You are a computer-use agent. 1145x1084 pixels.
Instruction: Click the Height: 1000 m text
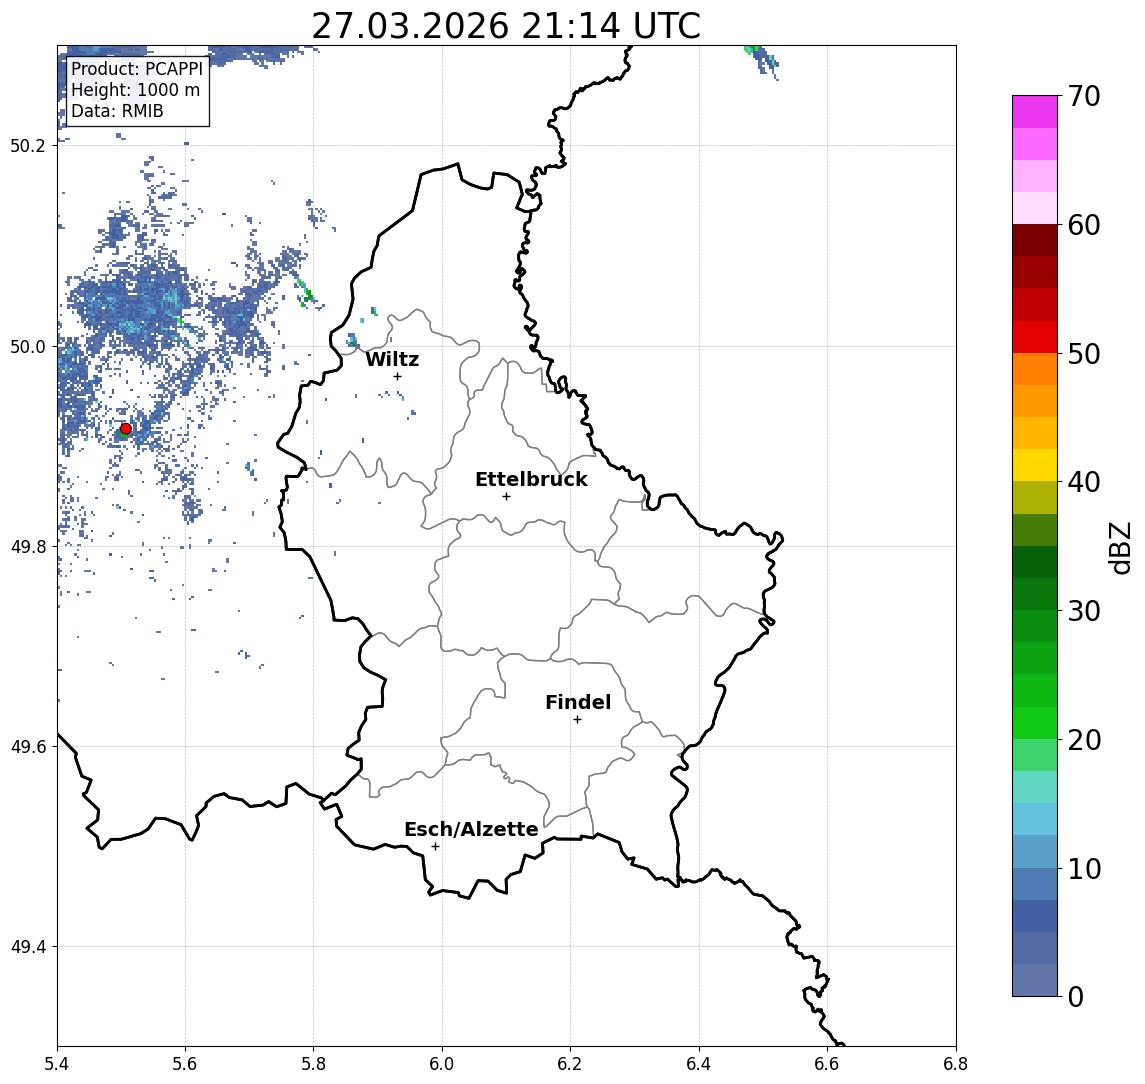click(135, 90)
